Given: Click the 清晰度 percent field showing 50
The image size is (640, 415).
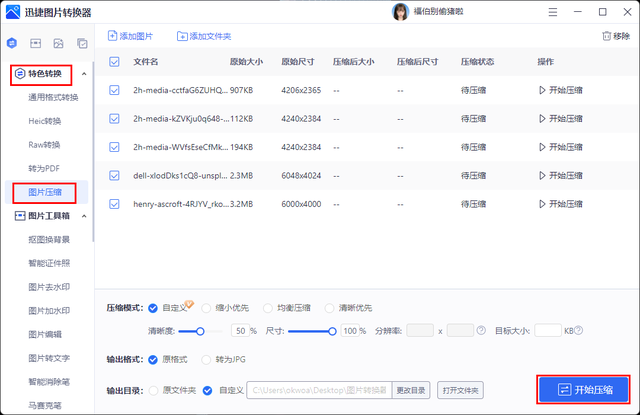Looking at the screenshot, I should pyautogui.click(x=240, y=331).
